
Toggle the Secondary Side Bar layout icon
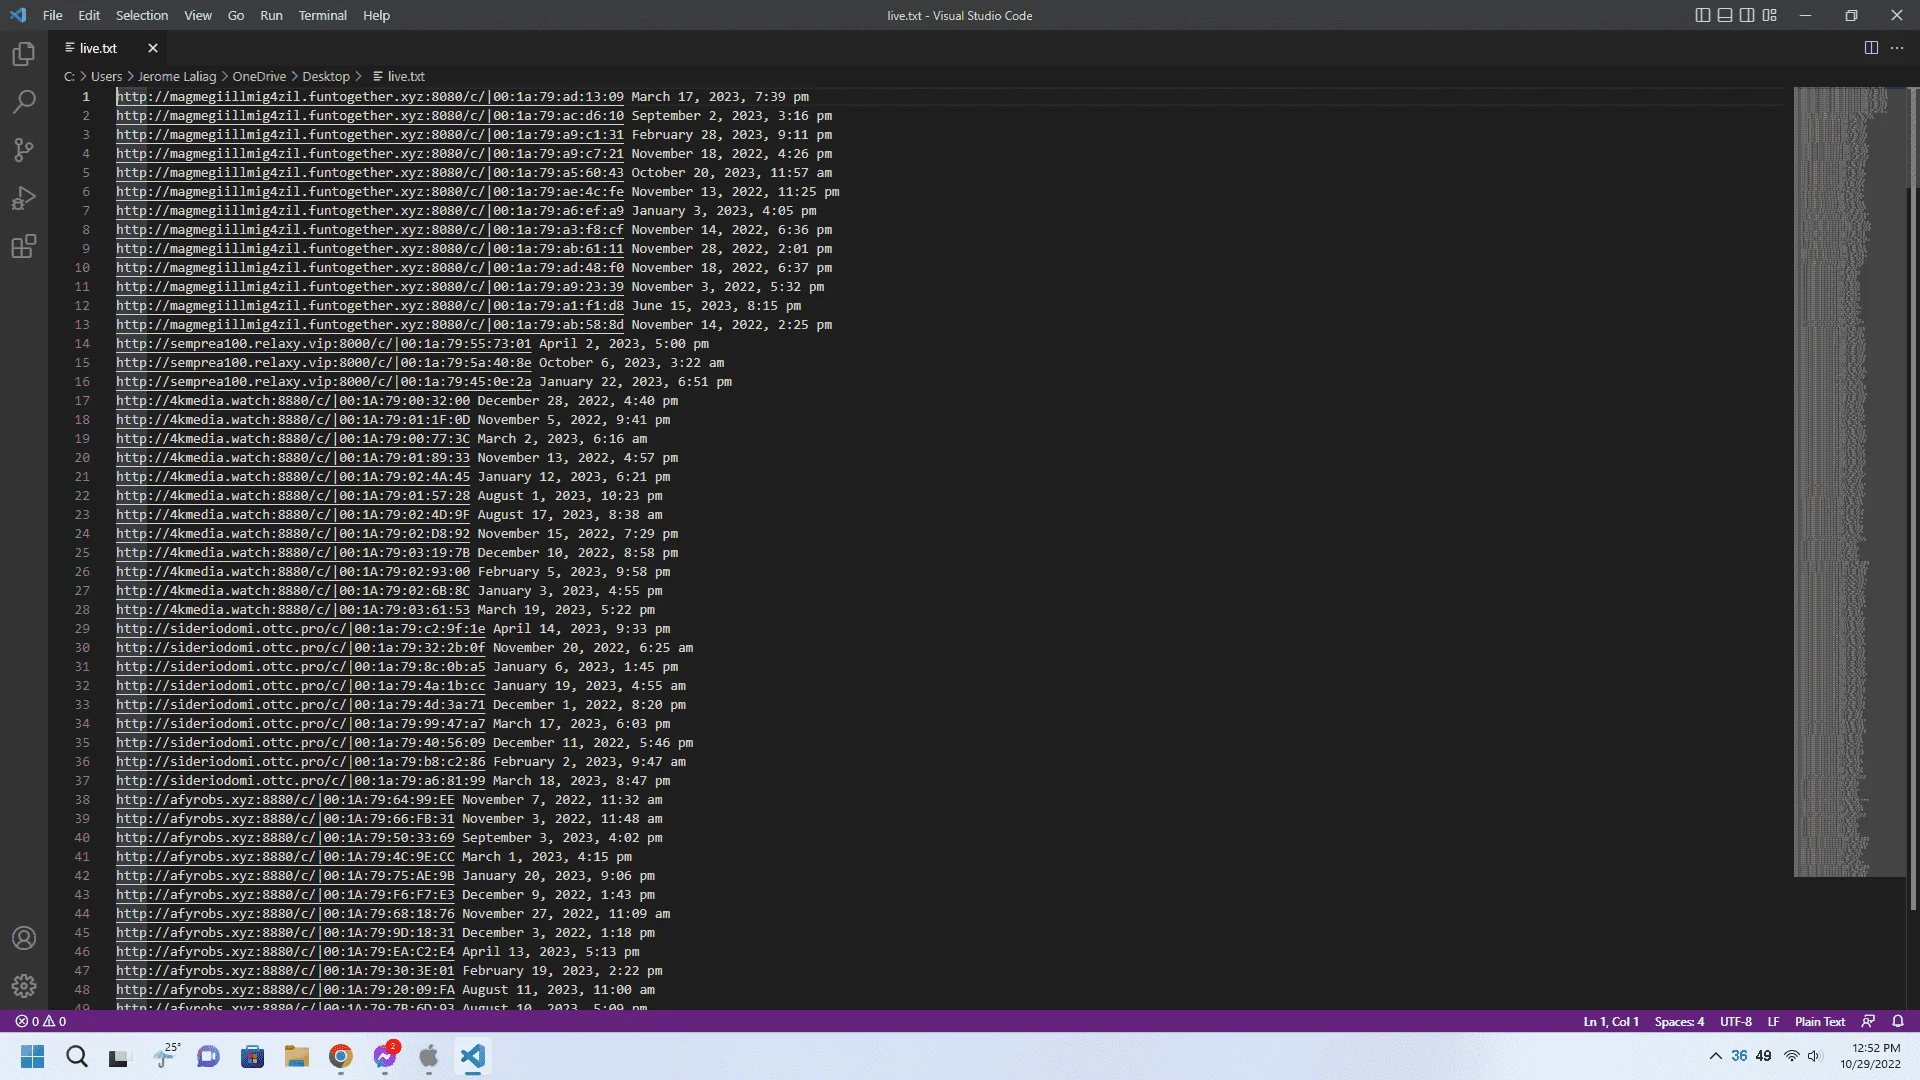(x=1747, y=15)
